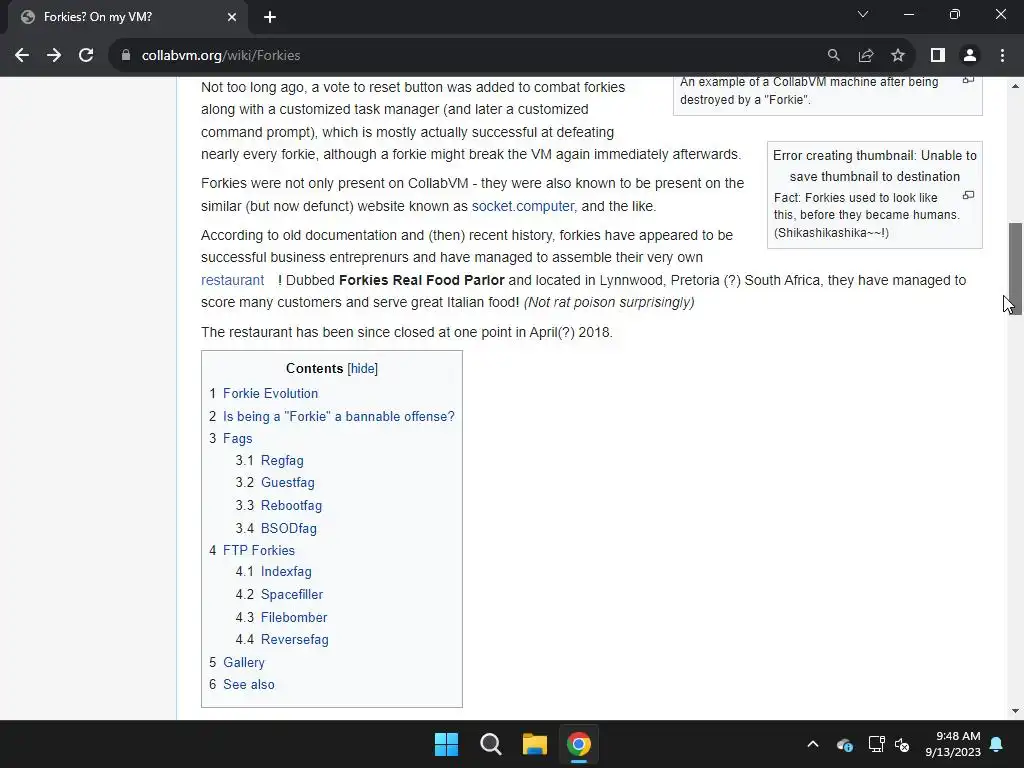Close the Forkies tab

pyautogui.click(x=232, y=17)
